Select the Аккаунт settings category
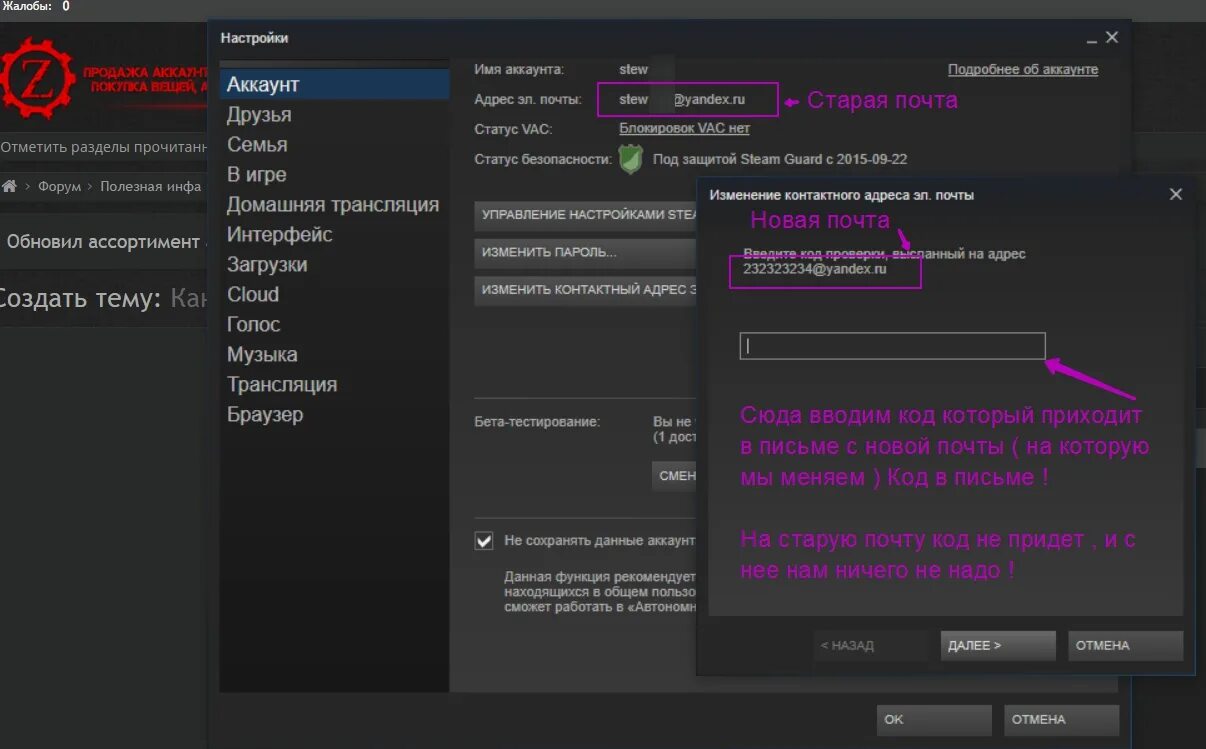 tap(334, 84)
